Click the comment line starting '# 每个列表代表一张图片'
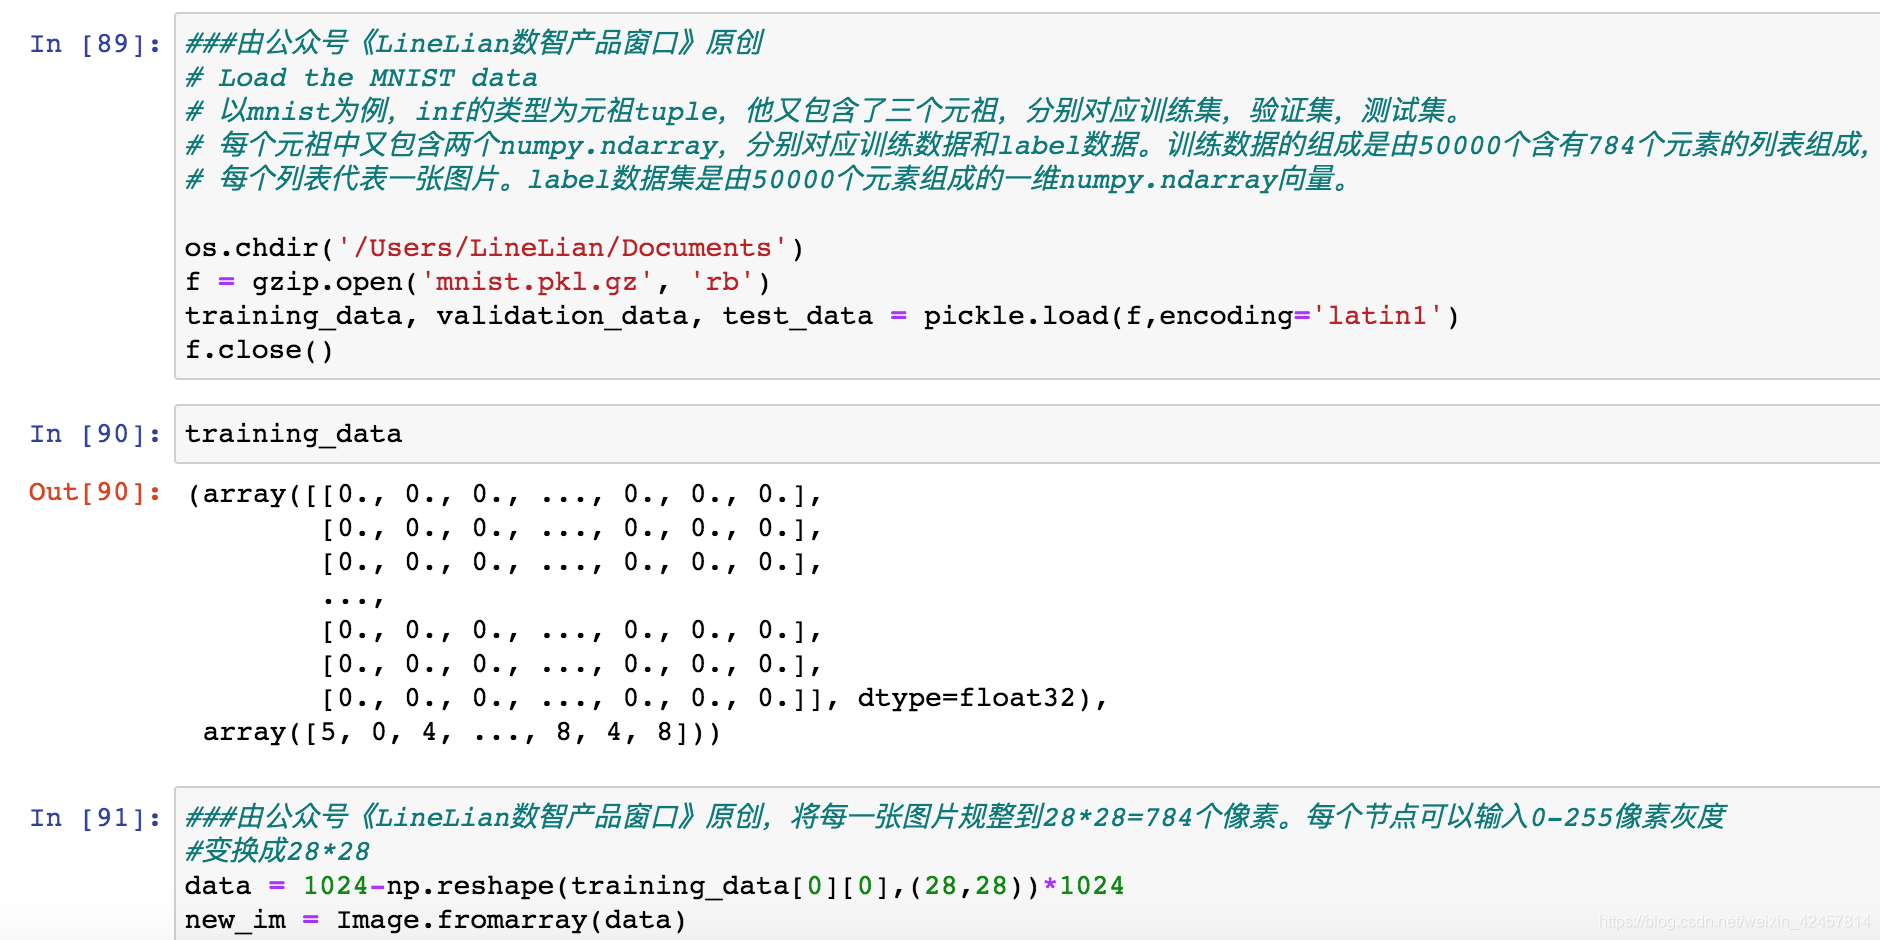The image size is (1880, 940). coord(769,179)
